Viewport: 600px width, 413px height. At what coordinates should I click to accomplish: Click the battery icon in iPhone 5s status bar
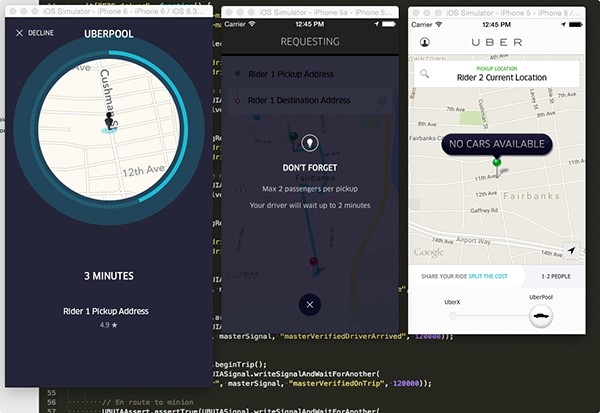click(x=388, y=24)
